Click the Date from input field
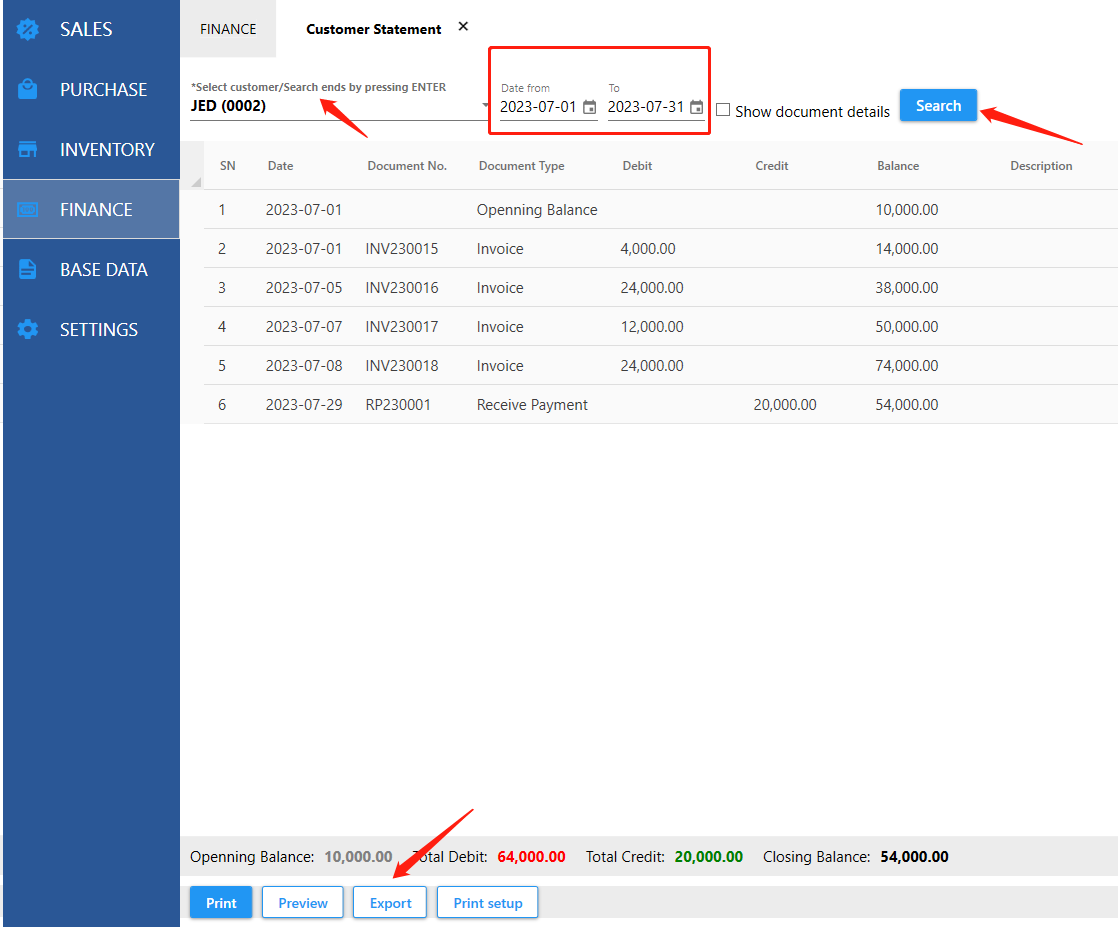The image size is (1118, 927). pos(538,107)
